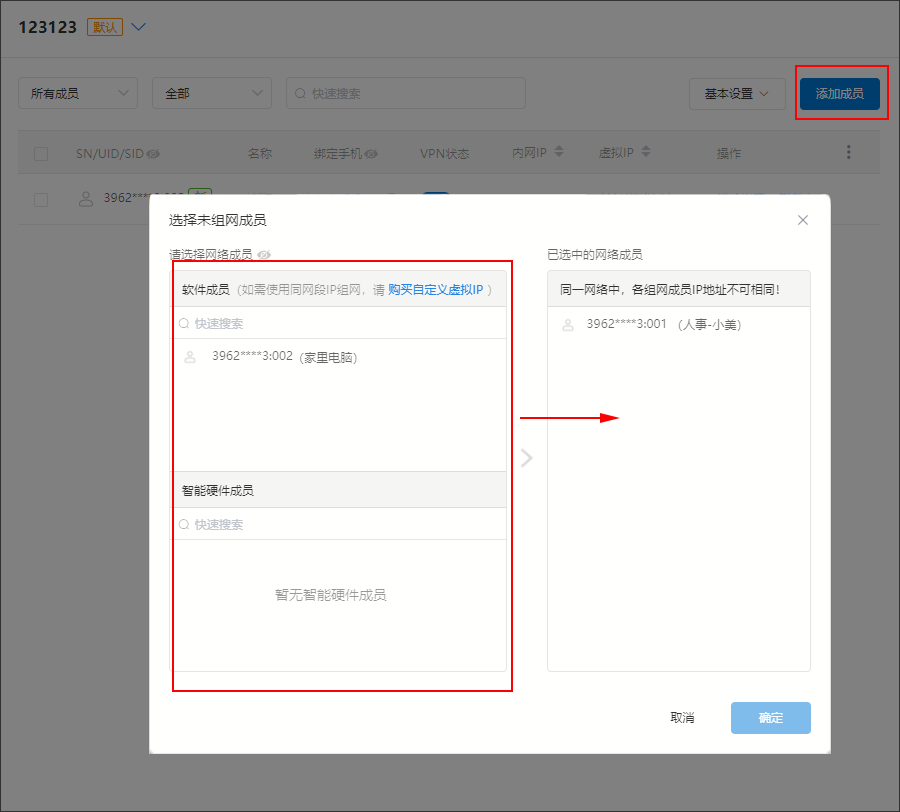Open the three-dot column options menu
Image resolution: width=900 pixels, height=812 pixels.
pyautogui.click(x=848, y=152)
